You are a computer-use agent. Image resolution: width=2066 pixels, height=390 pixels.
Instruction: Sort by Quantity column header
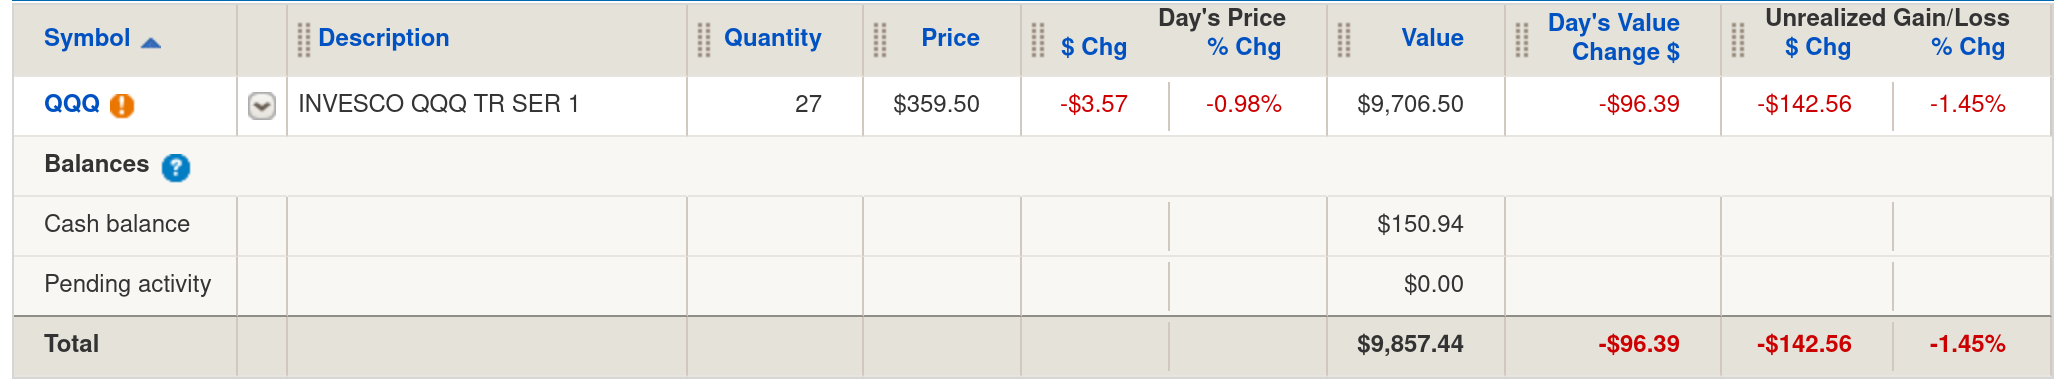pos(773,38)
